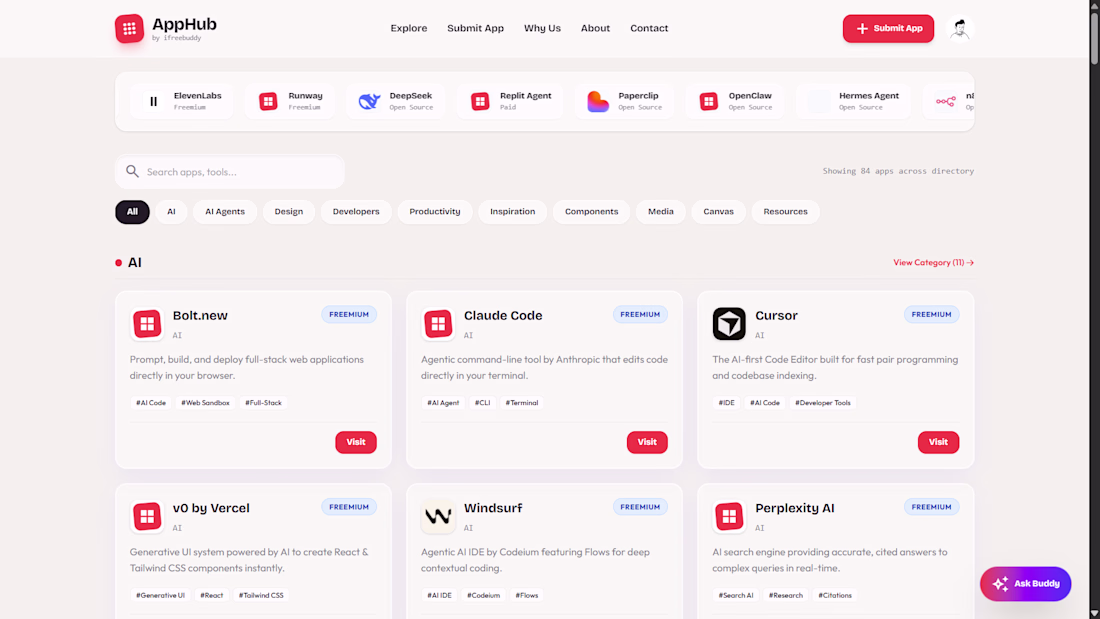Viewport: 1100px width, 619px height.
Task: Click the OpenClaw app icon
Action: (709, 101)
